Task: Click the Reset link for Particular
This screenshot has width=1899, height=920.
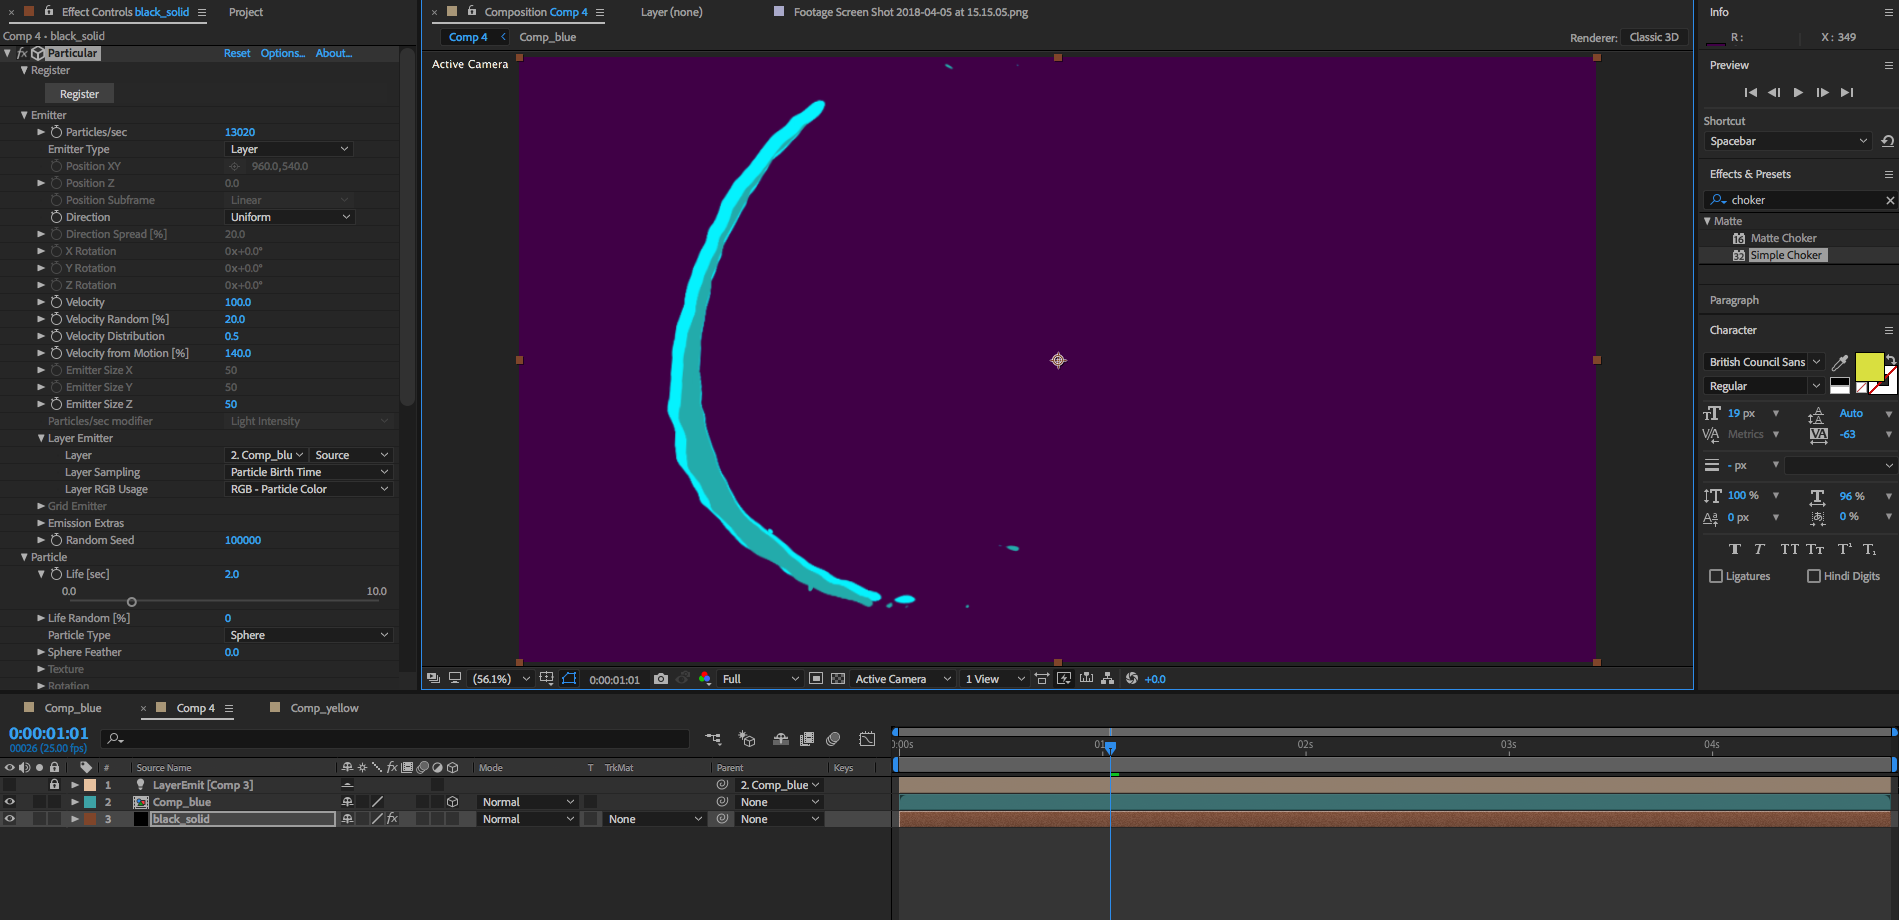Action: [237, 53]
